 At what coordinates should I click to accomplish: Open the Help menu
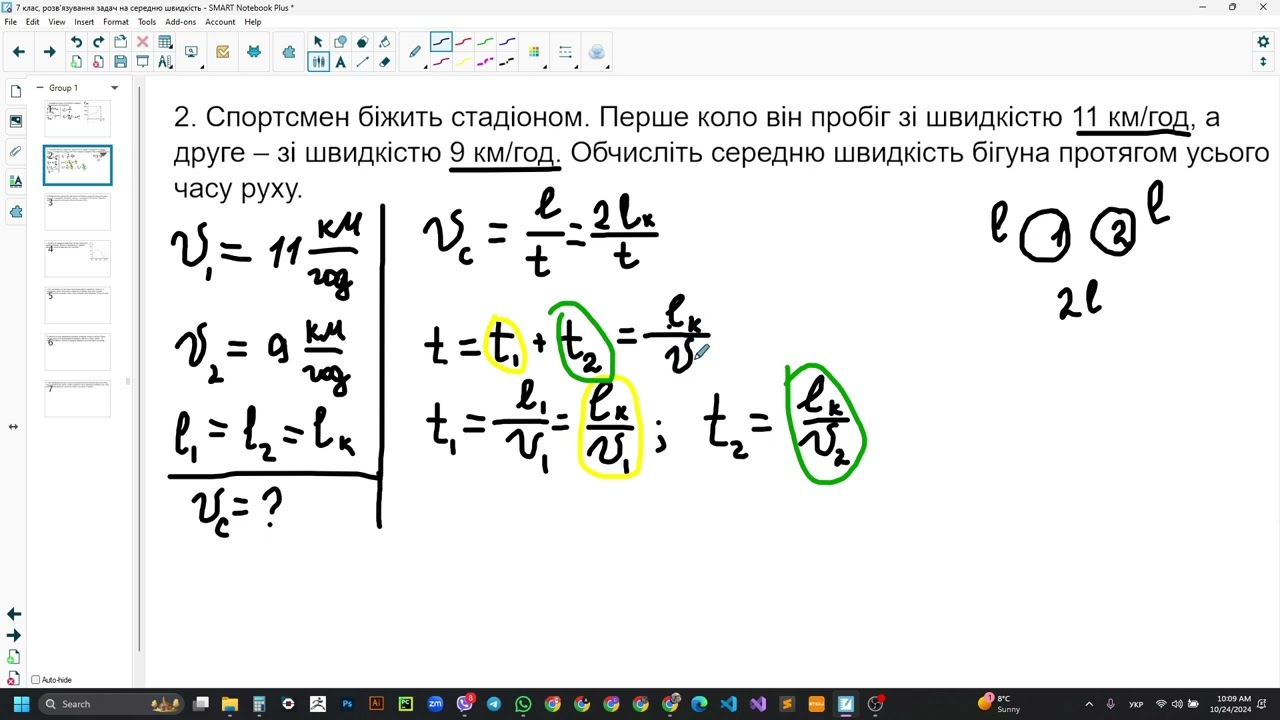pos(252,22)
